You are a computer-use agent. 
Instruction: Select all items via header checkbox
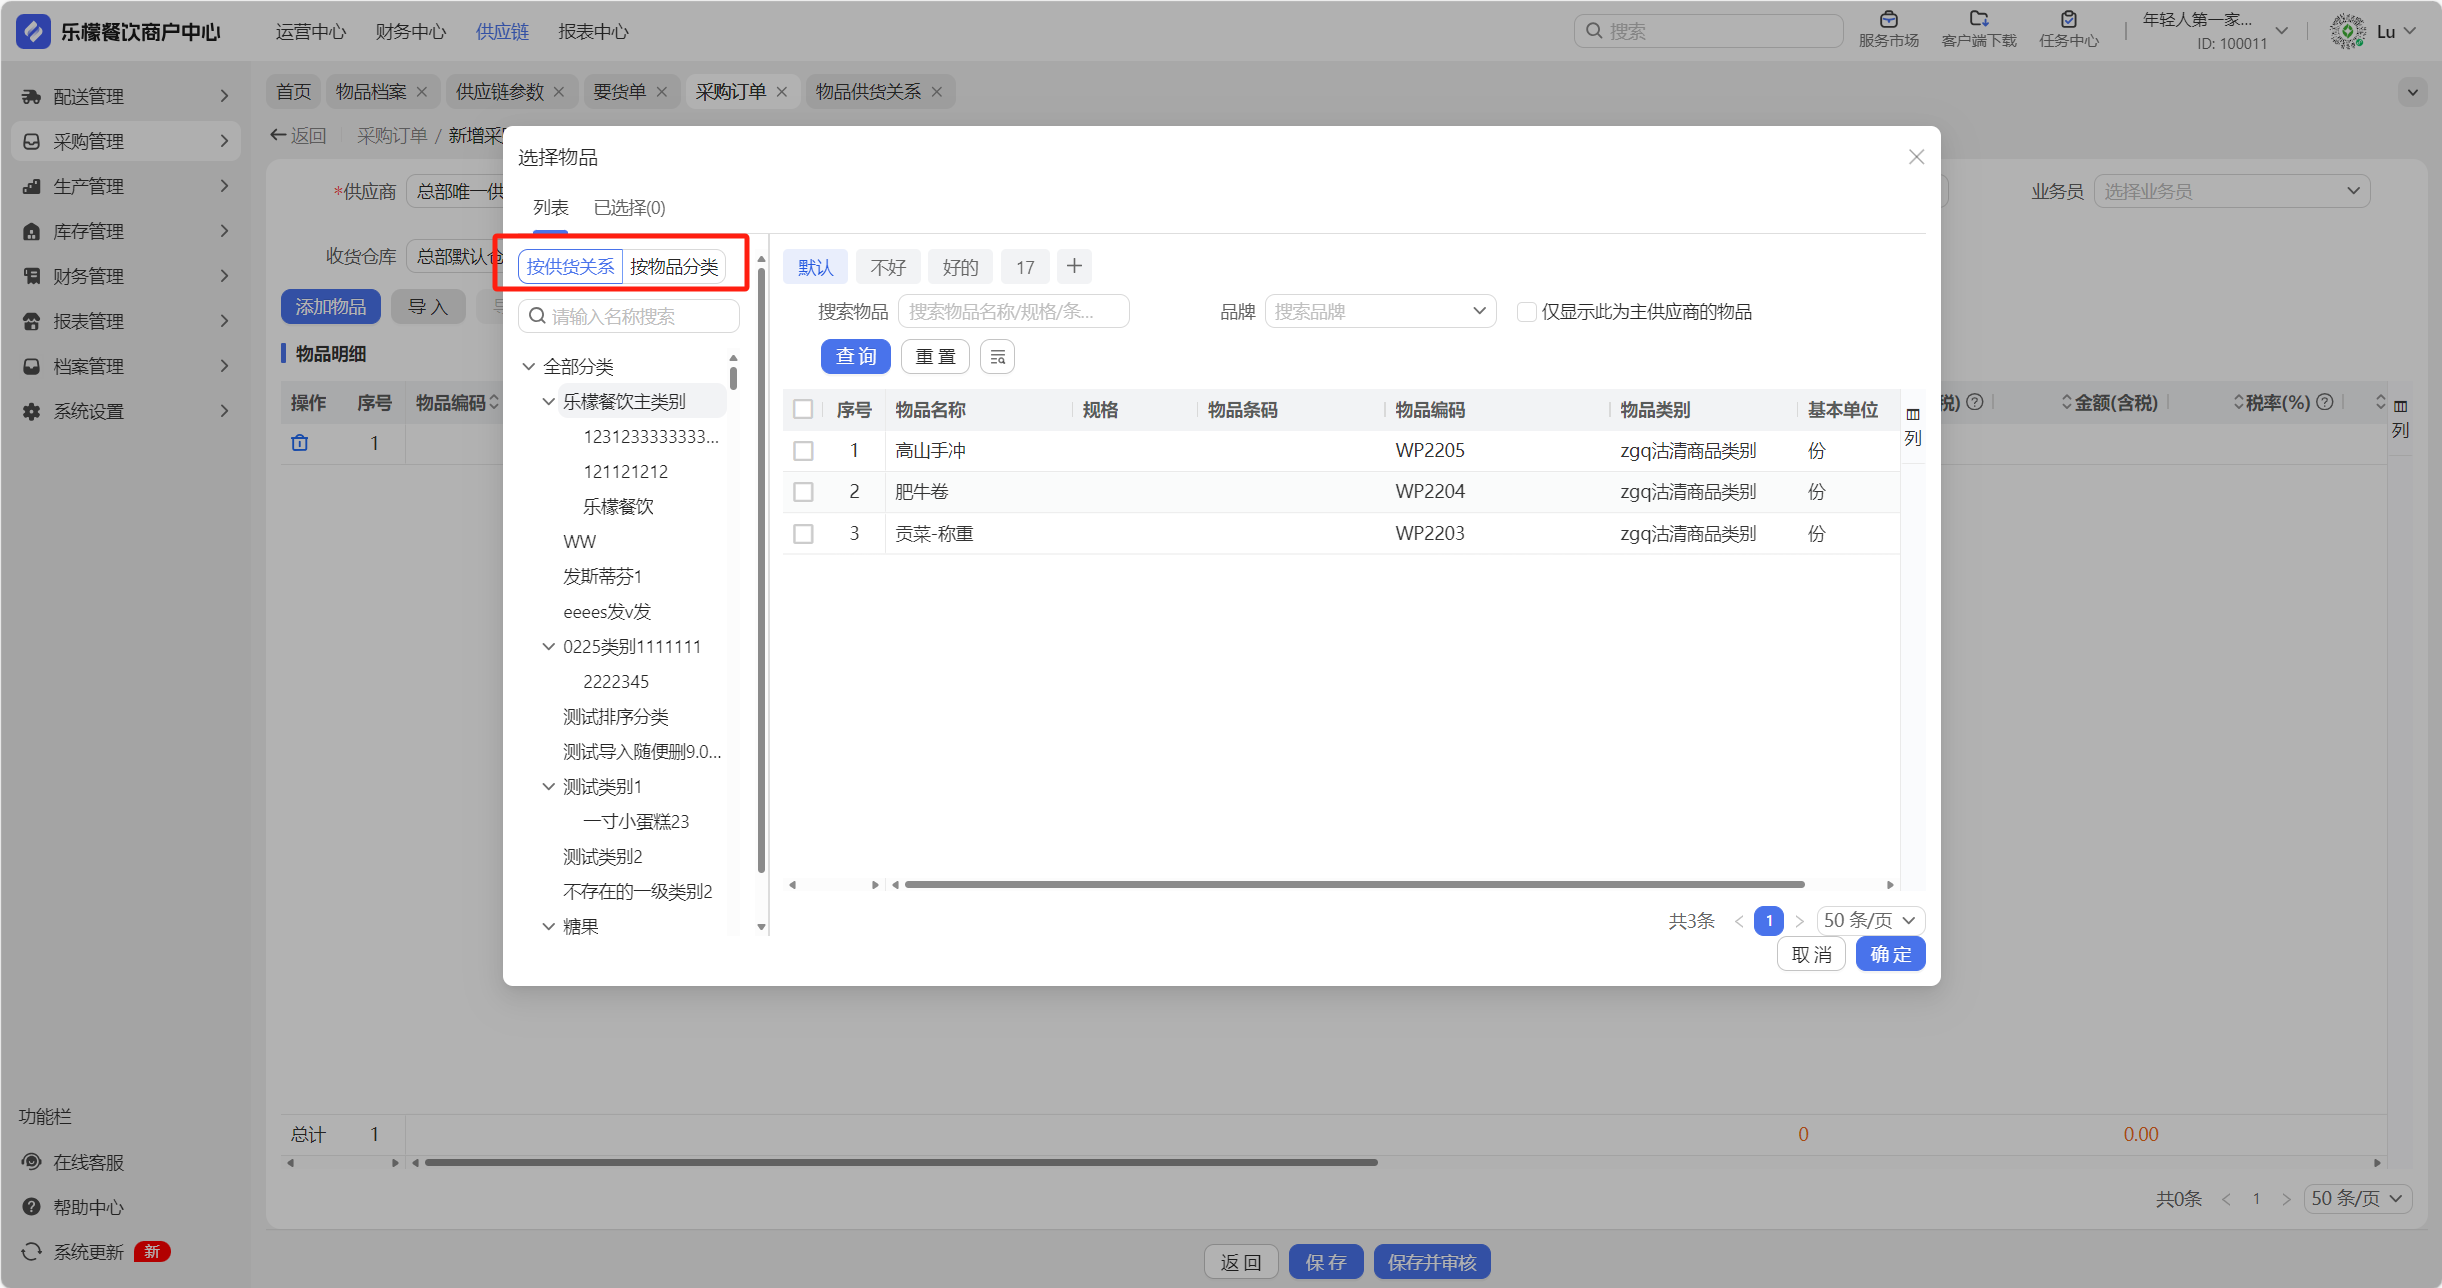803,409
